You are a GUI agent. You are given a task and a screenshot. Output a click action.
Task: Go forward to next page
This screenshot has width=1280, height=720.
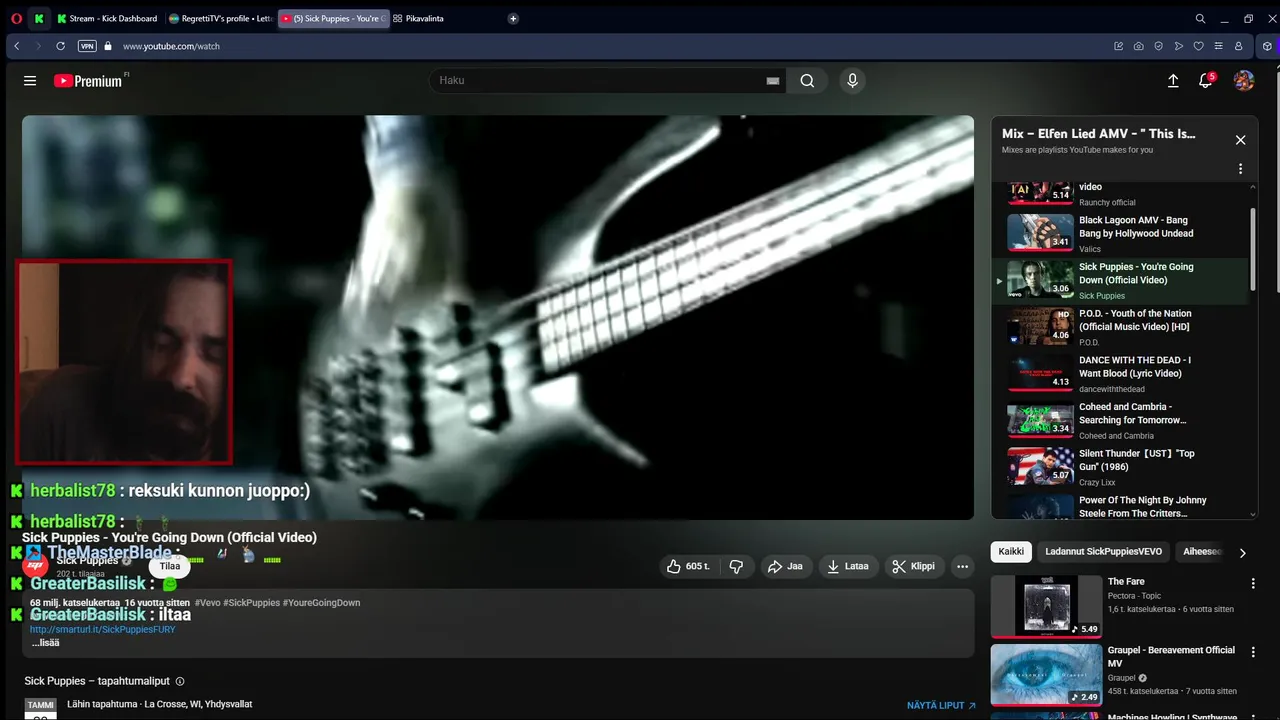point(38,46)
